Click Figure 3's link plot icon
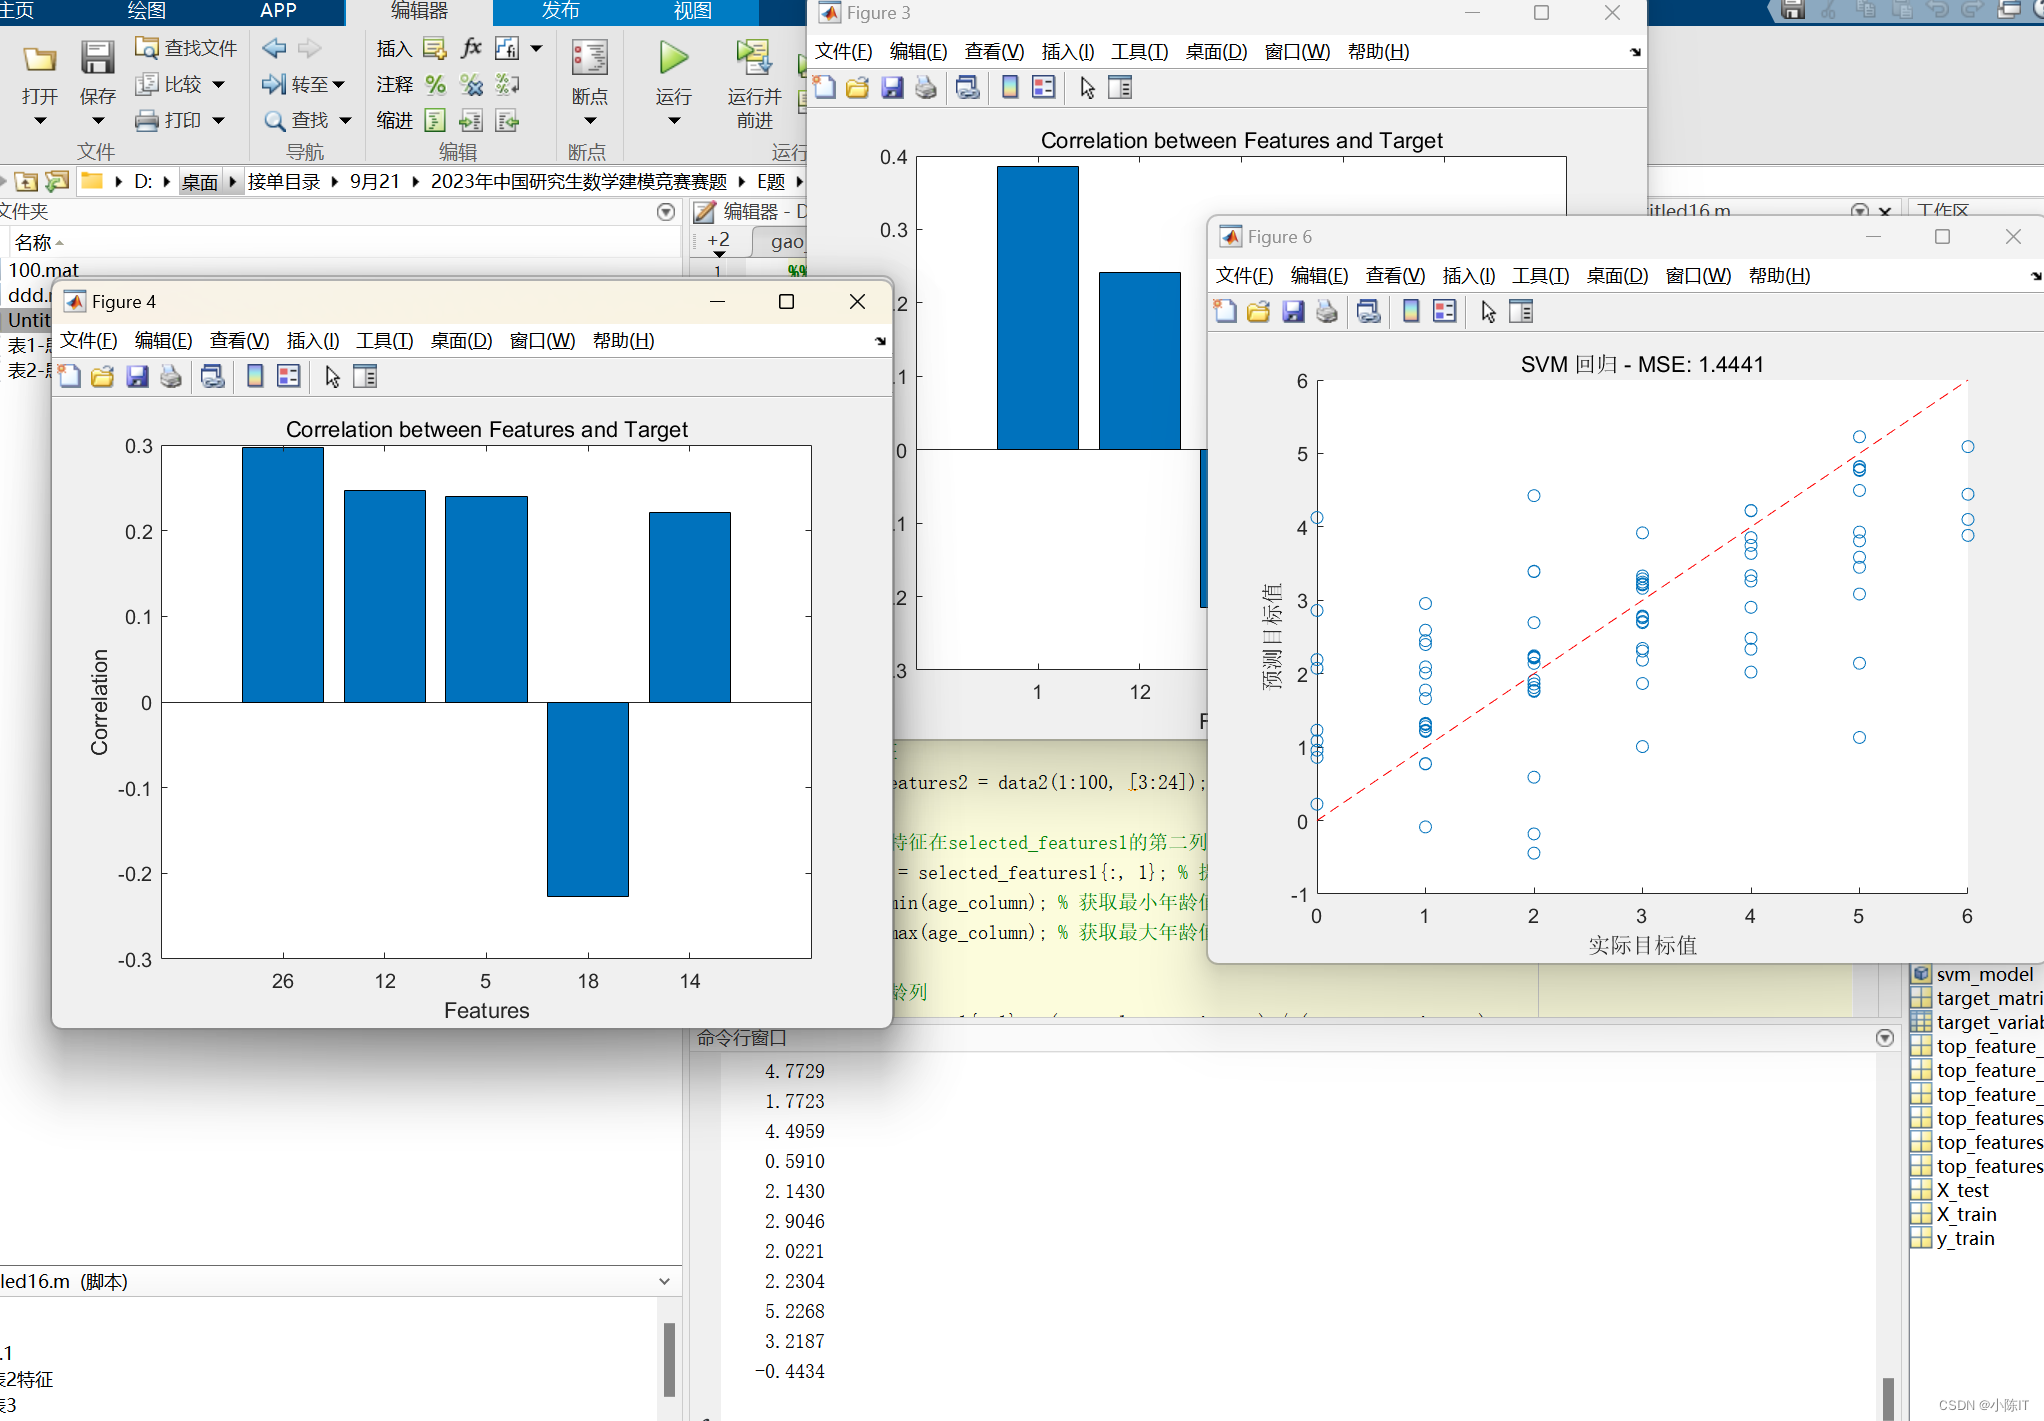The image size is (2044, 1421). [x=967, y=88]
